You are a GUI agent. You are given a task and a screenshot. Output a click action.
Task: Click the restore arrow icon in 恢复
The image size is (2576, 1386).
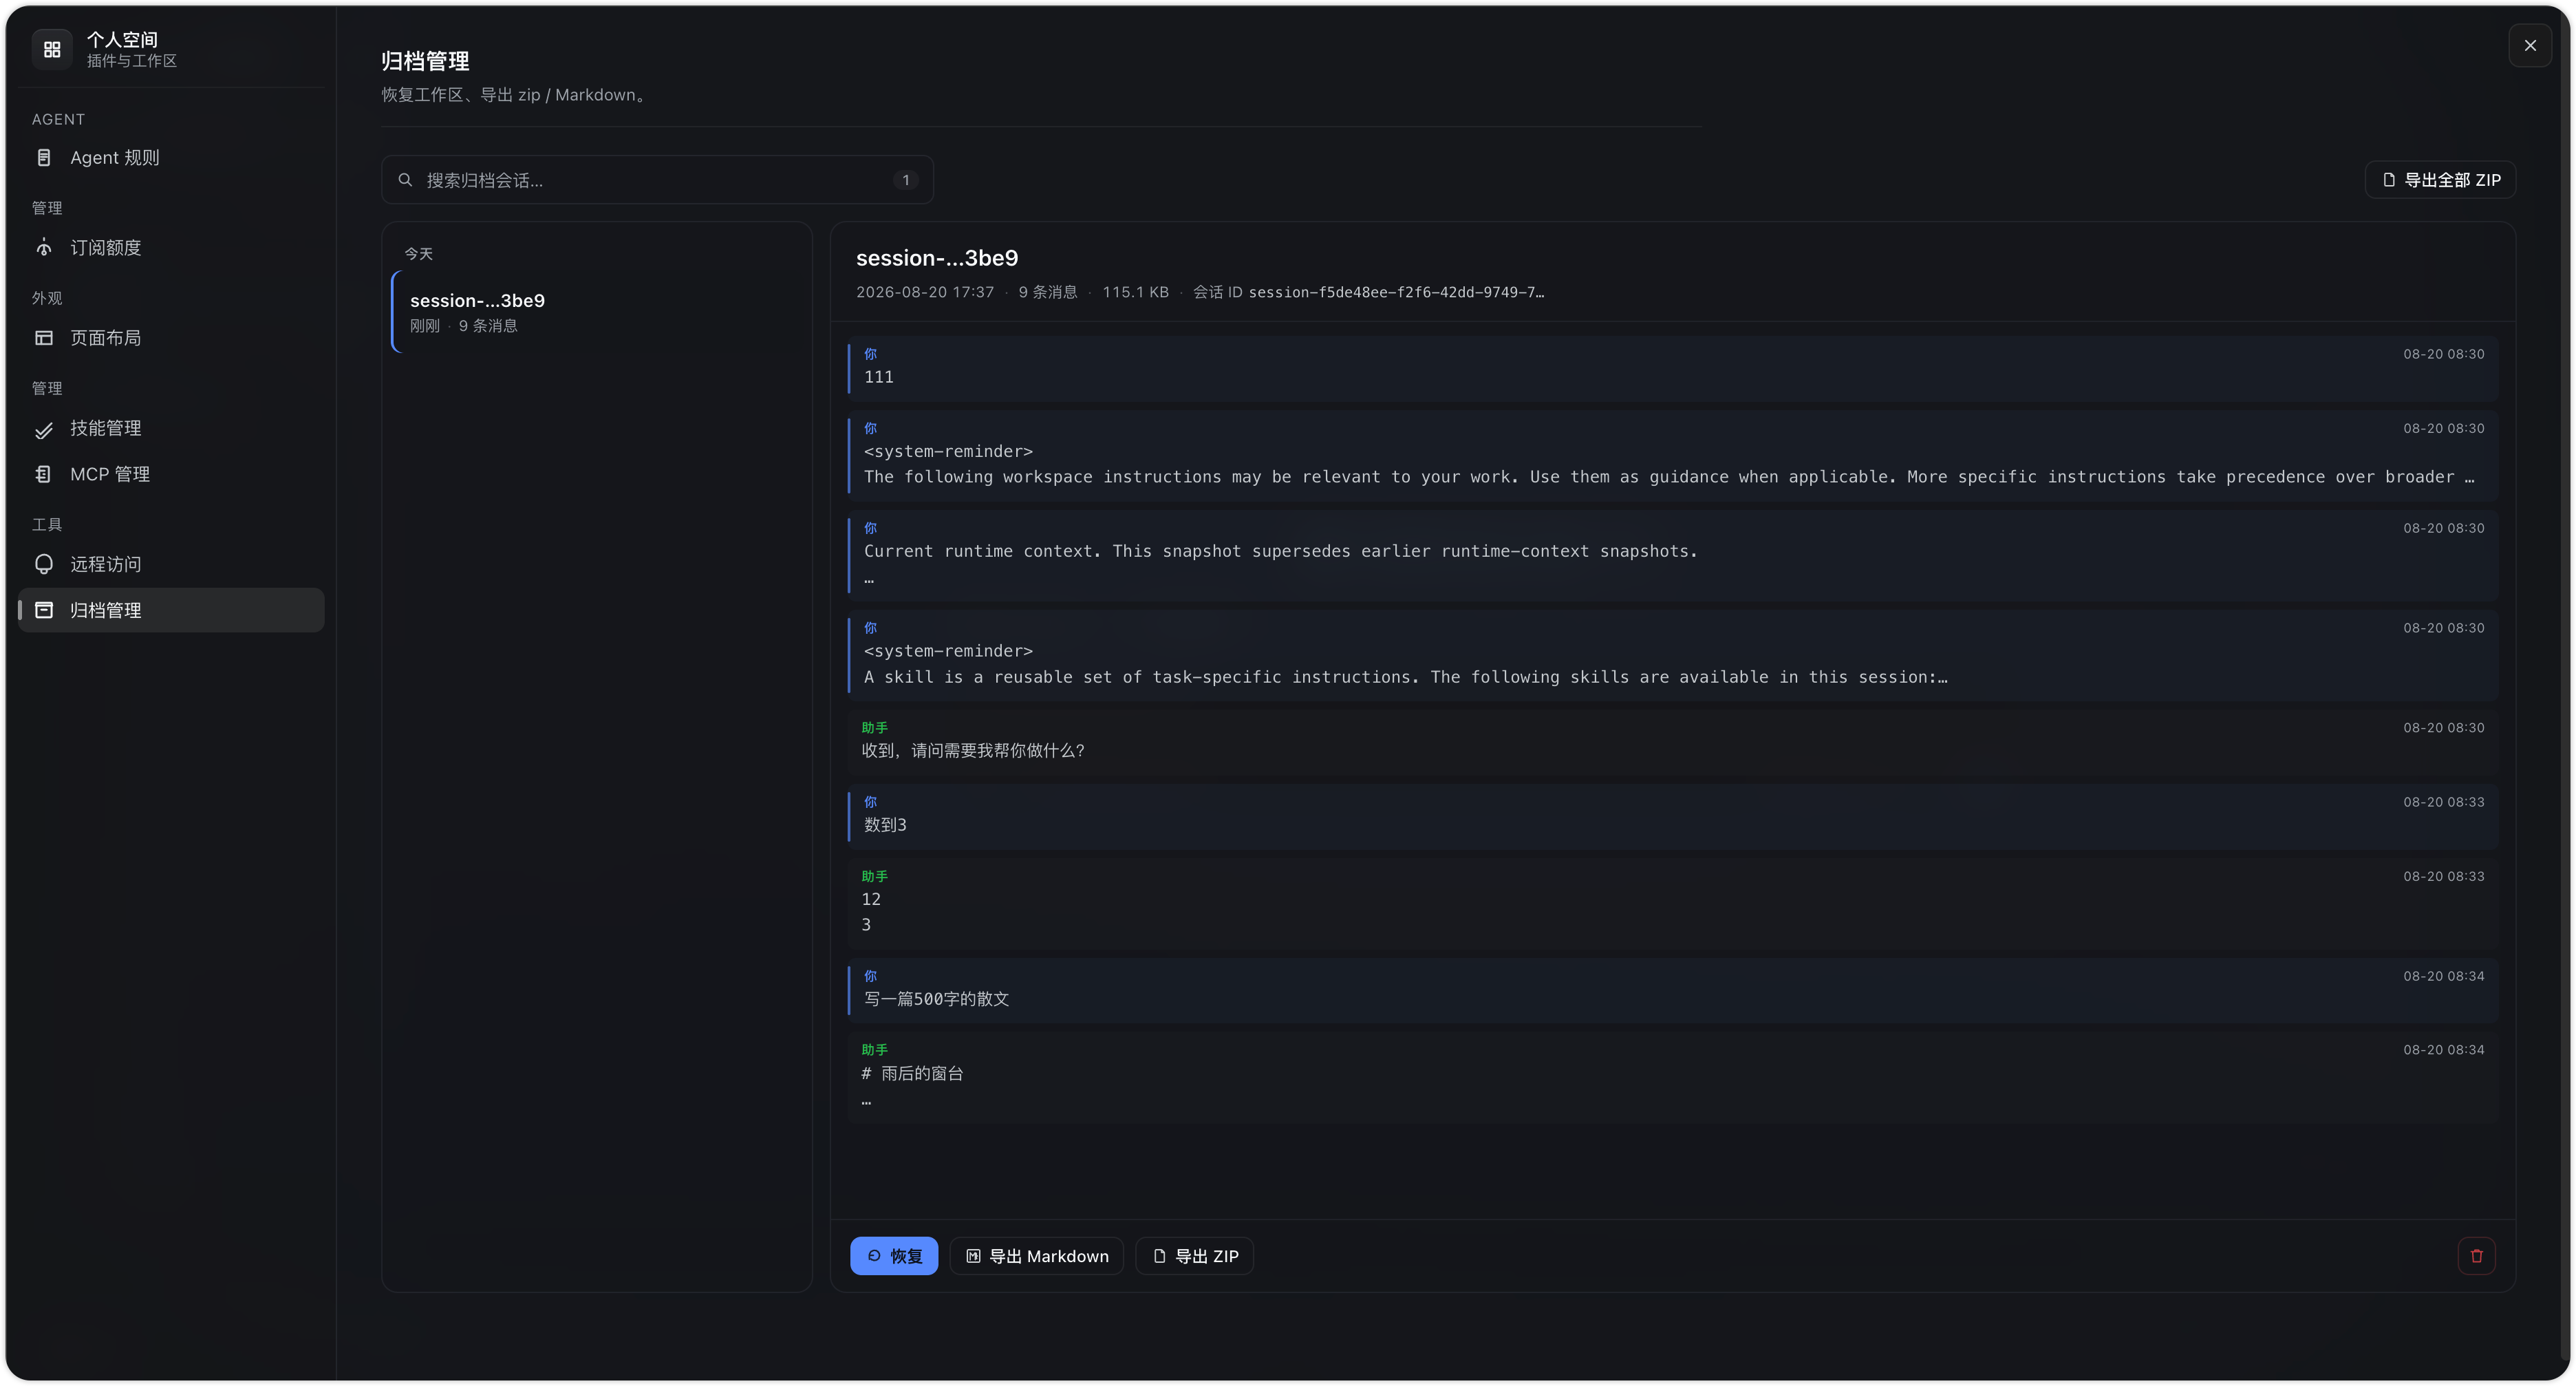[874, 1256]
